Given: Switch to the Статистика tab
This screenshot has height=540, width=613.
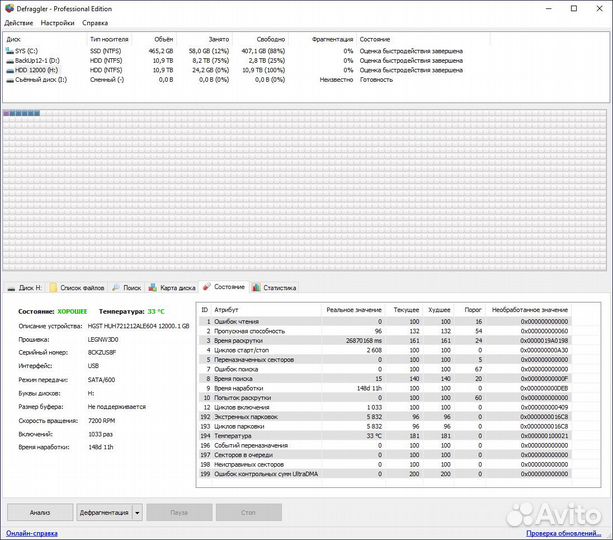Looking at the screenshot, I should point(274,288).
